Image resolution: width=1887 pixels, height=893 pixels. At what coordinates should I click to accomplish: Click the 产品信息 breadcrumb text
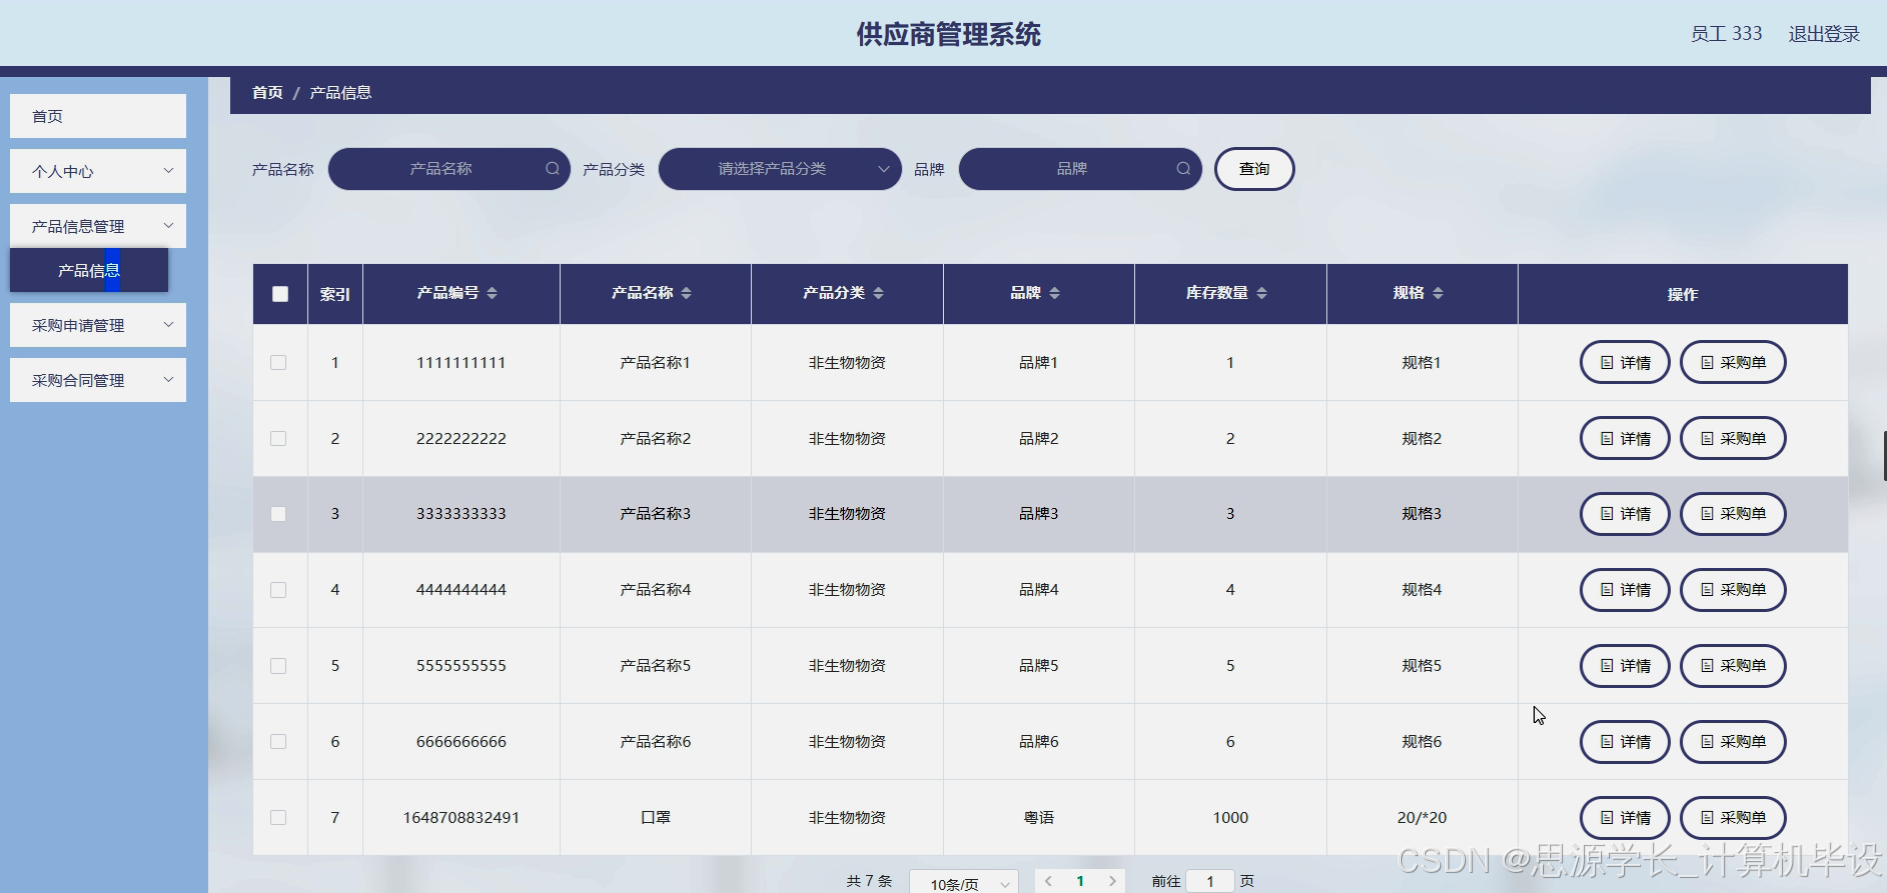(x=341, y=92)
